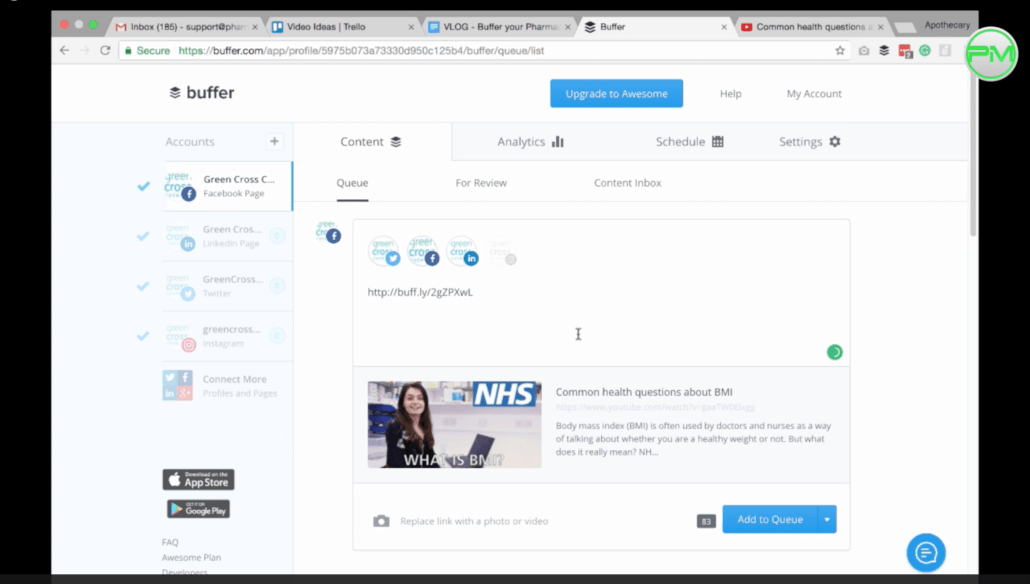Select greencross Instagram account

(x=227, y=336)
